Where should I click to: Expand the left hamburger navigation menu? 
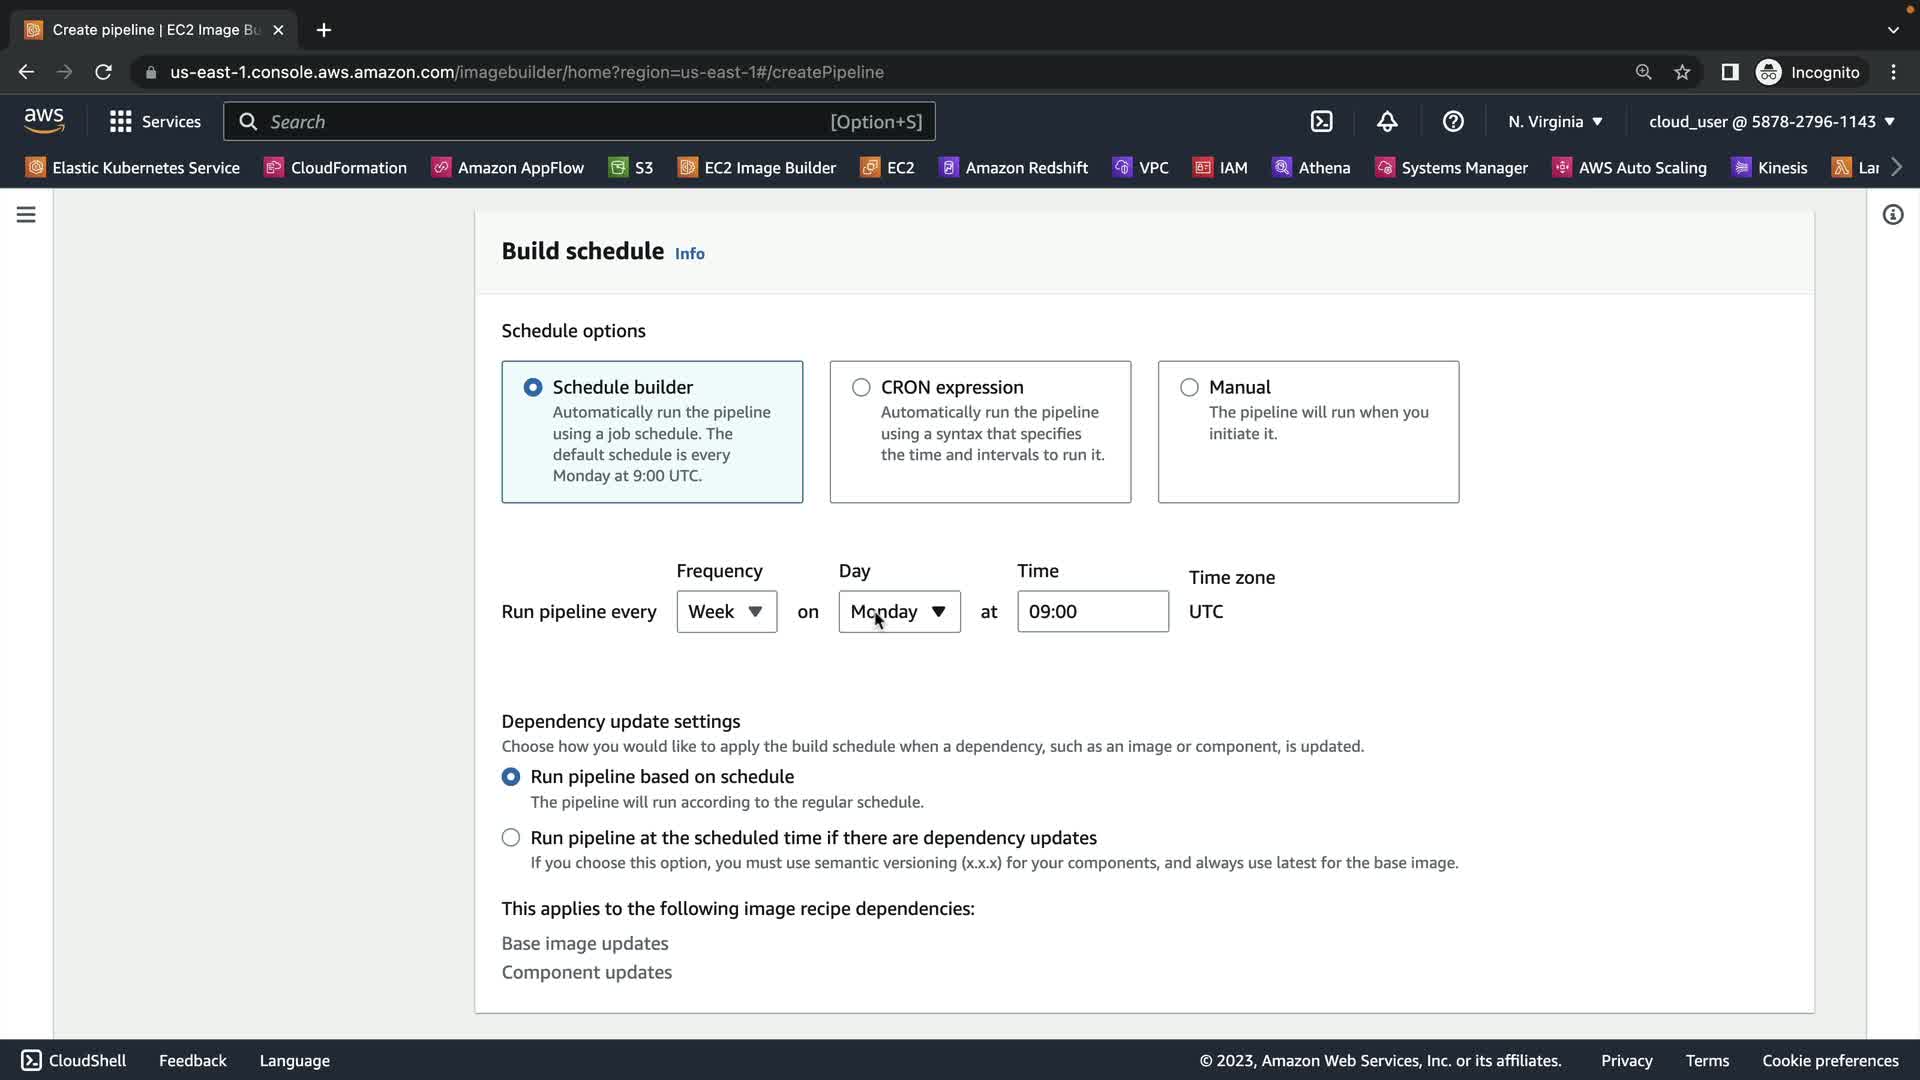(x=26, y=215)
